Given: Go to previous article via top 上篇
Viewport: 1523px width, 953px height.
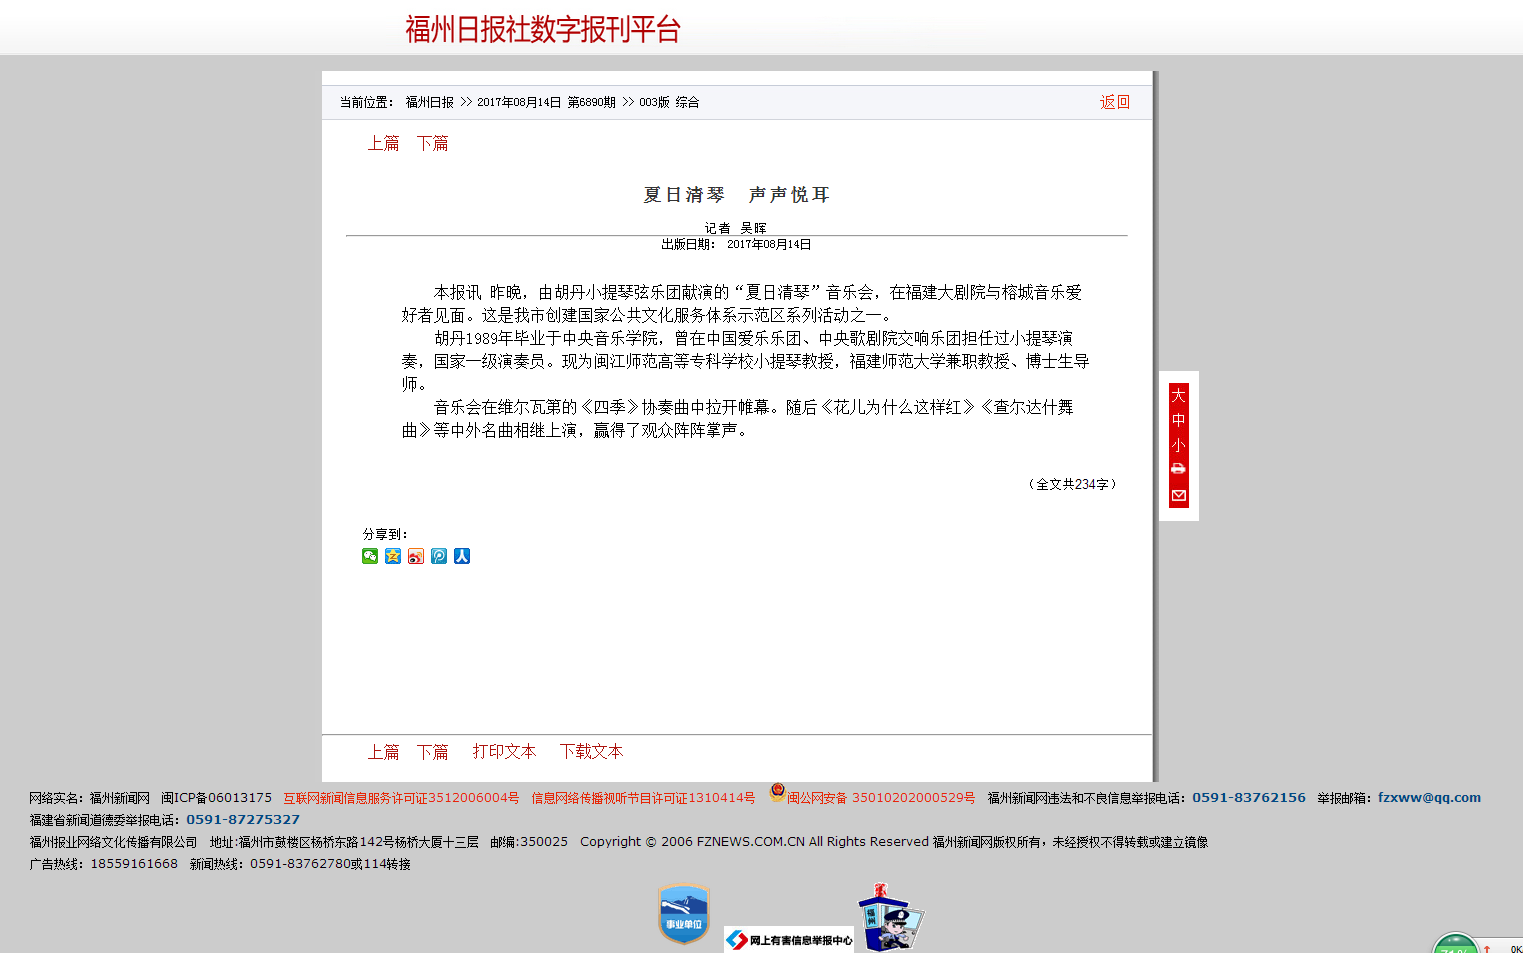Looking at the screenshot, I should pyautogui.click(x=383, y=143).
